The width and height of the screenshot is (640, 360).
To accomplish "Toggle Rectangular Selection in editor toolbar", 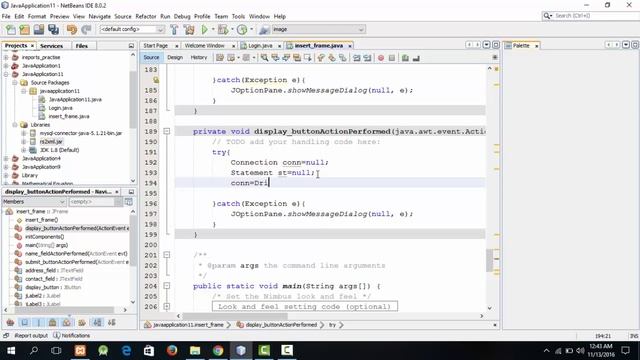I will pos(308,58).
